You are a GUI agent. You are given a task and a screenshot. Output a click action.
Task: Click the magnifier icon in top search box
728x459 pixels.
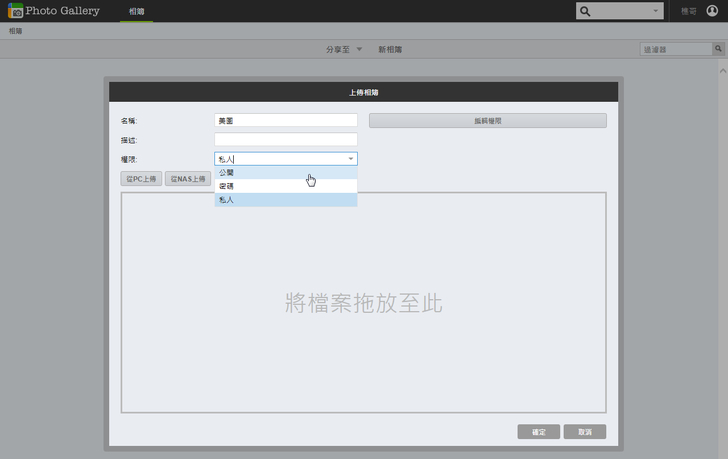pyautogui.click(x=585, y=11)
